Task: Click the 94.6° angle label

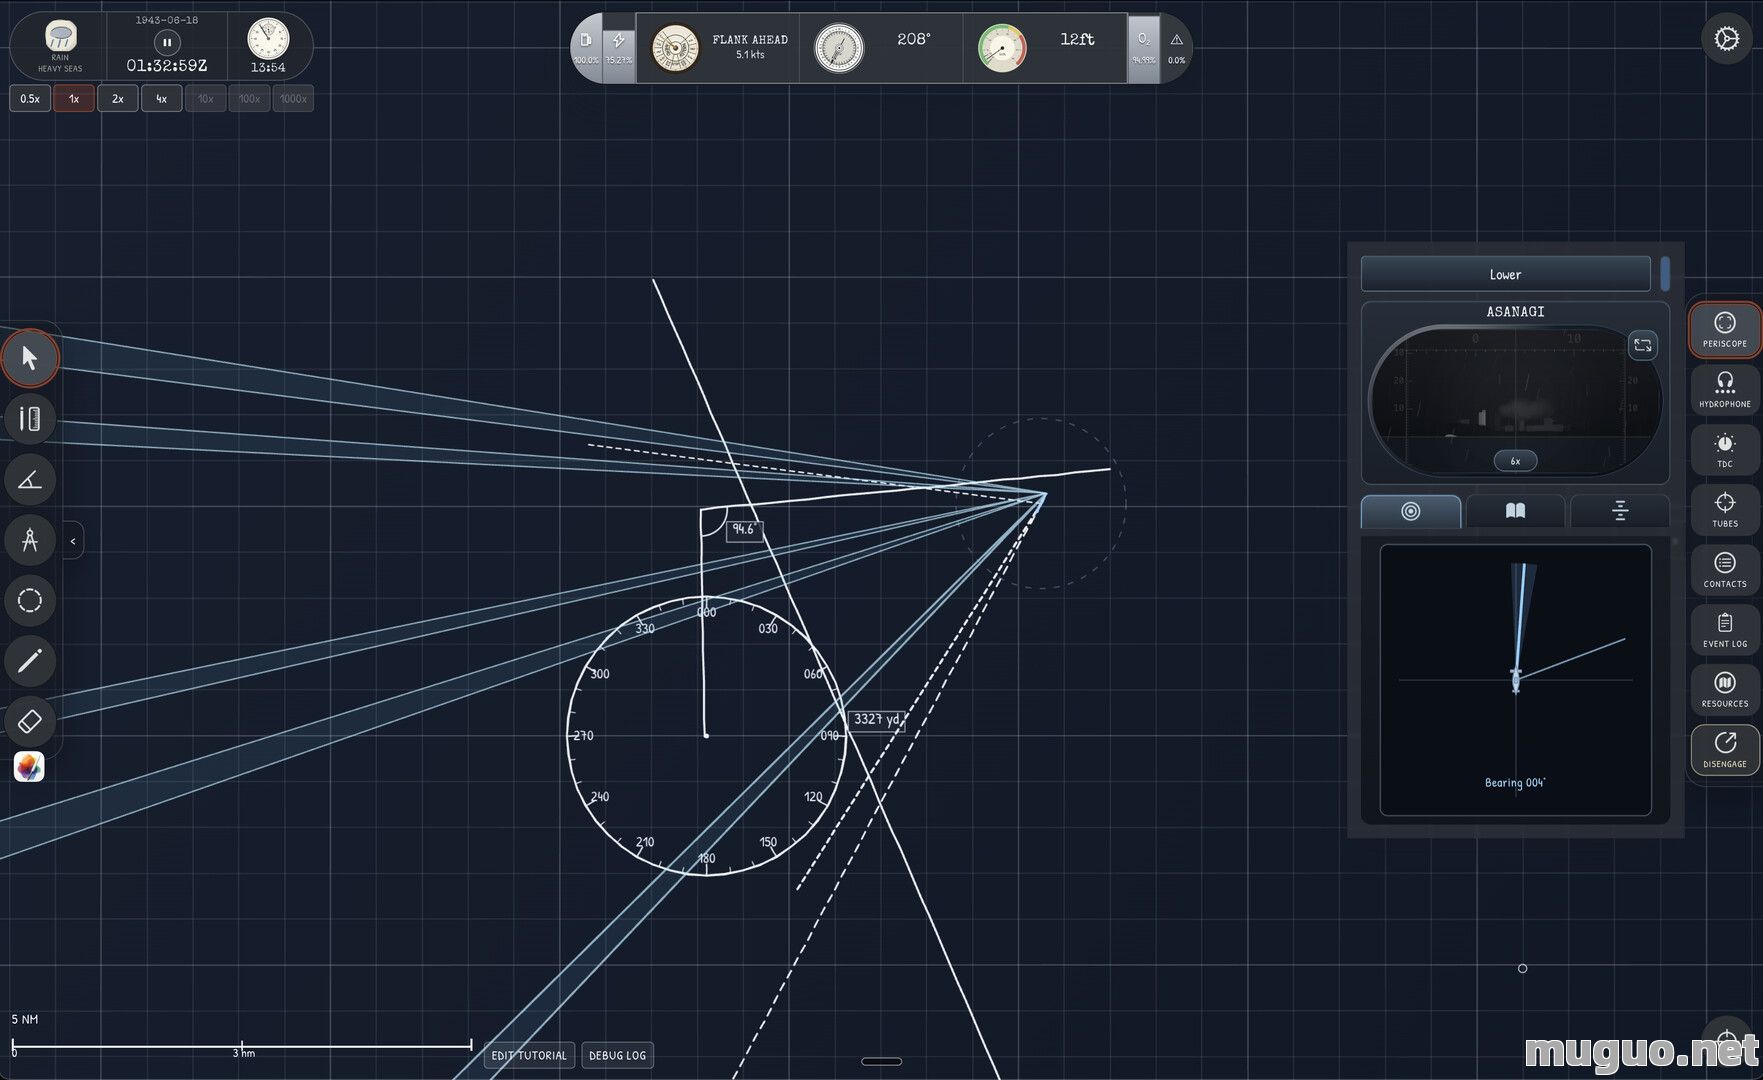Action: (743, 529)
